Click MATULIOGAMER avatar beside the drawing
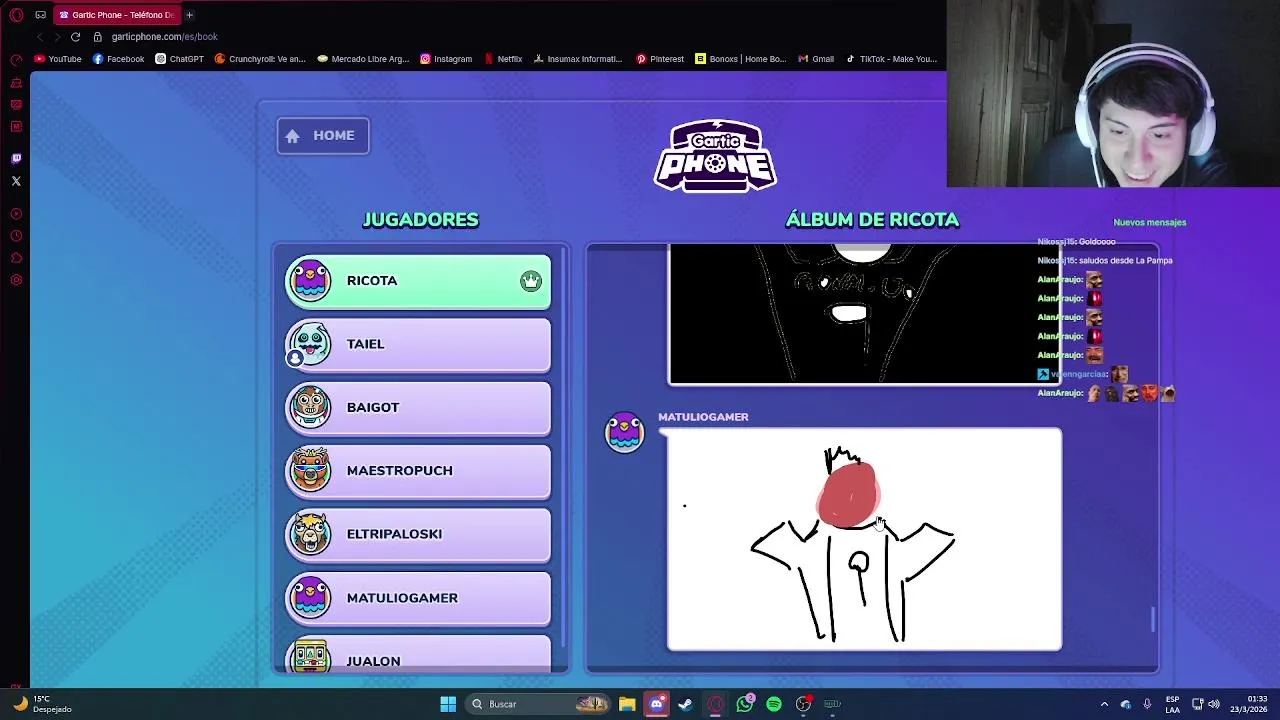 click(x=625, y=433)
